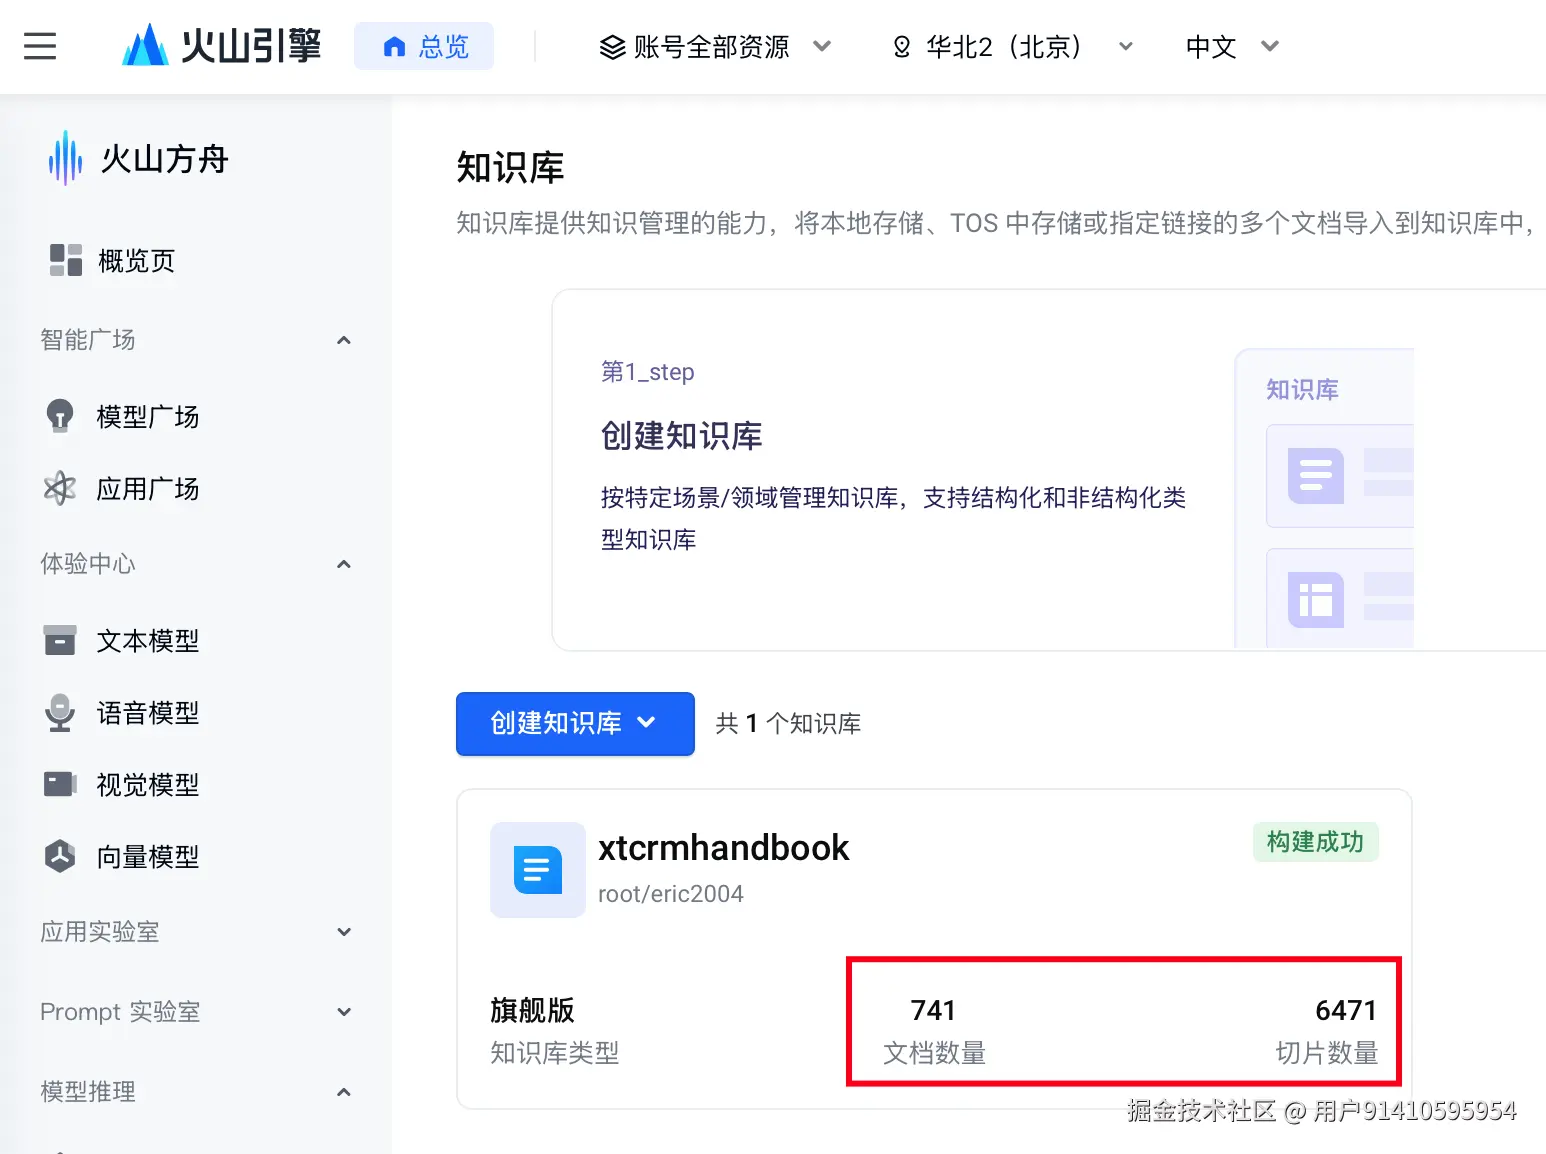Collapse the 智能广场 section

point(343,340)
